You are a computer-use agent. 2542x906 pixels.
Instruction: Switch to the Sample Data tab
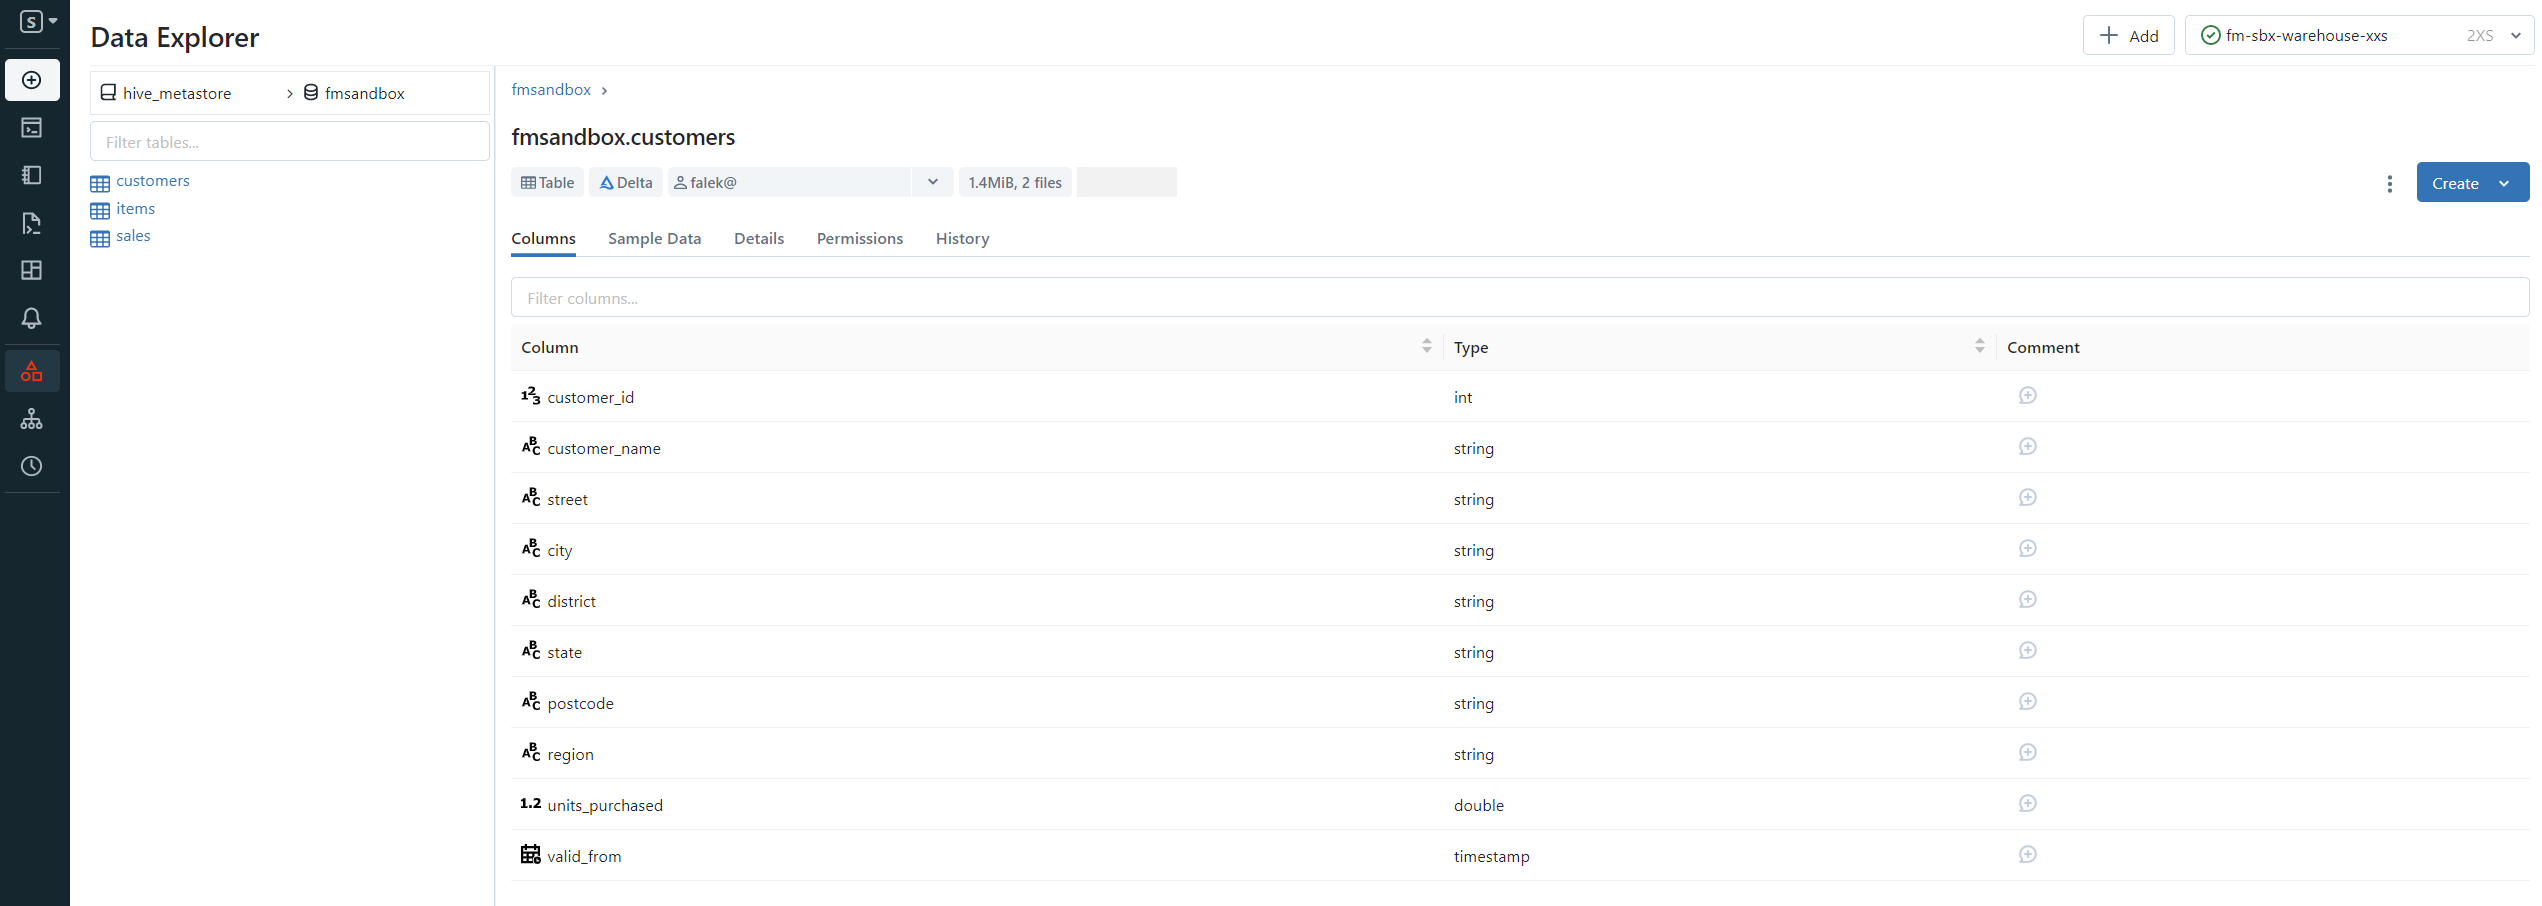(654, 239)
